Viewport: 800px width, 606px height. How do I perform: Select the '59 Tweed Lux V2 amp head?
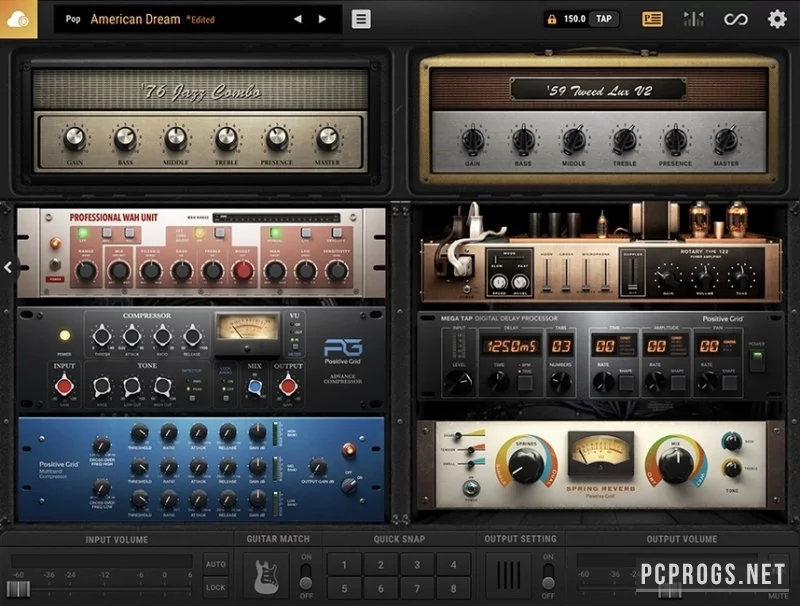click(599, 118)
